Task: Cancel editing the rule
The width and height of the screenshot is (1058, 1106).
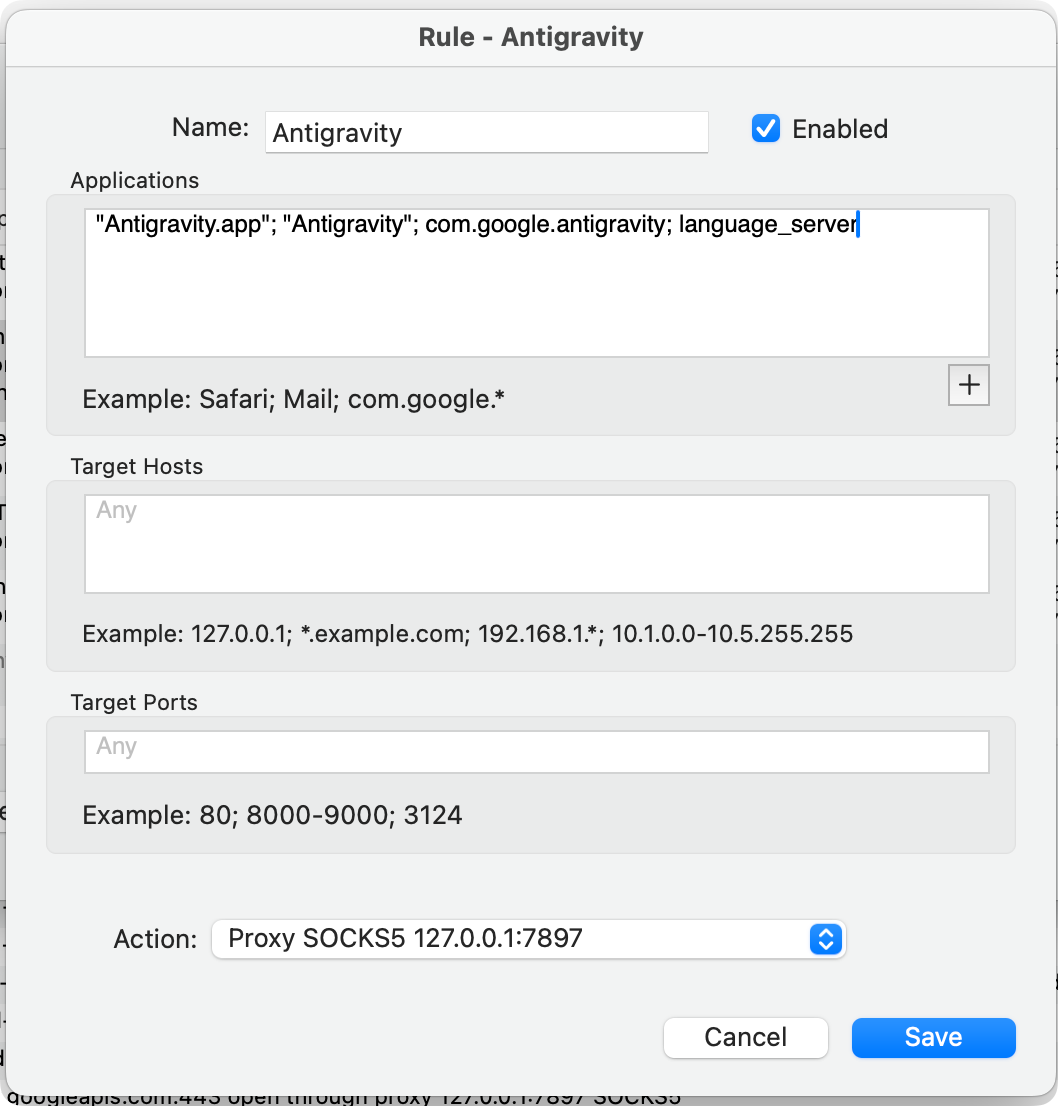Action: pos(746,1038)
